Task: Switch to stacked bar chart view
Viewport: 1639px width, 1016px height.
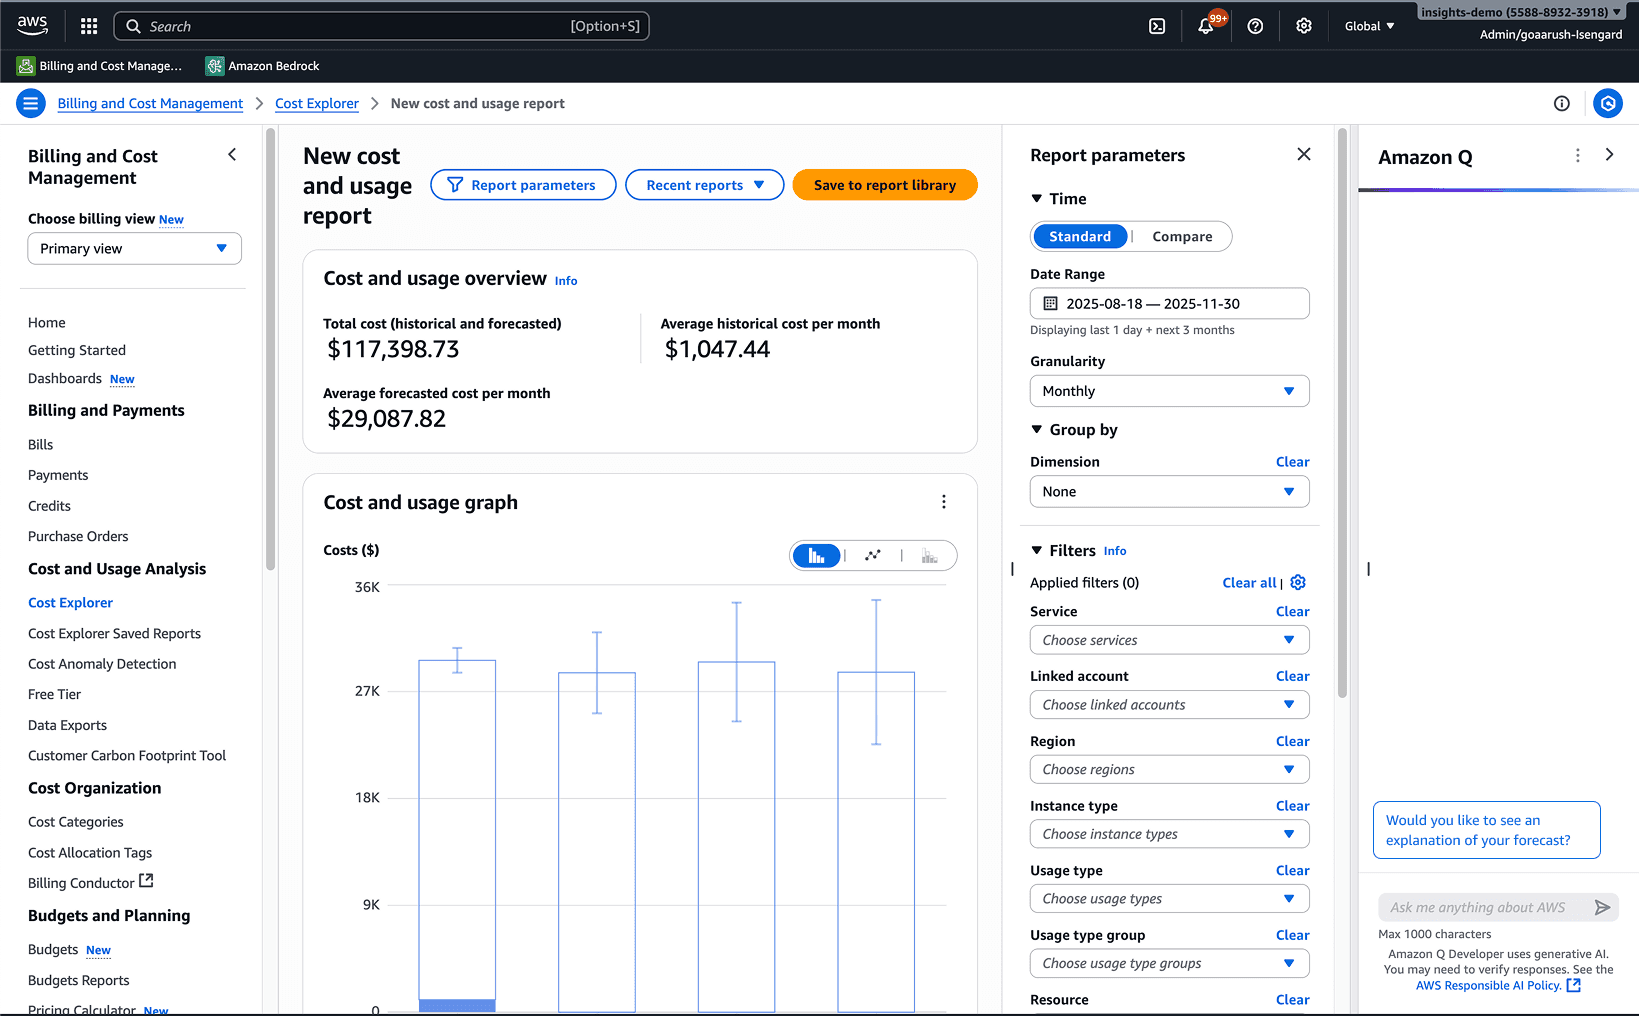Action: [x=930, y=556]
